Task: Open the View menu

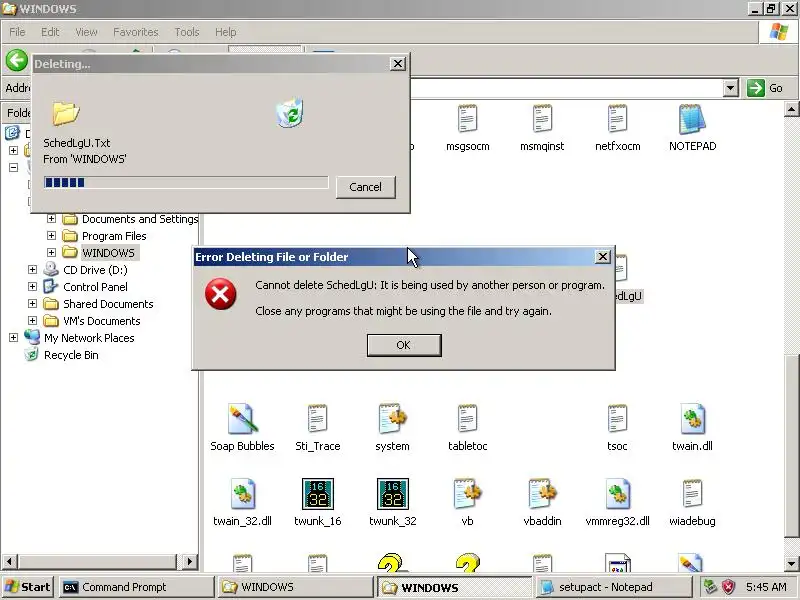Action: (86, 32)
